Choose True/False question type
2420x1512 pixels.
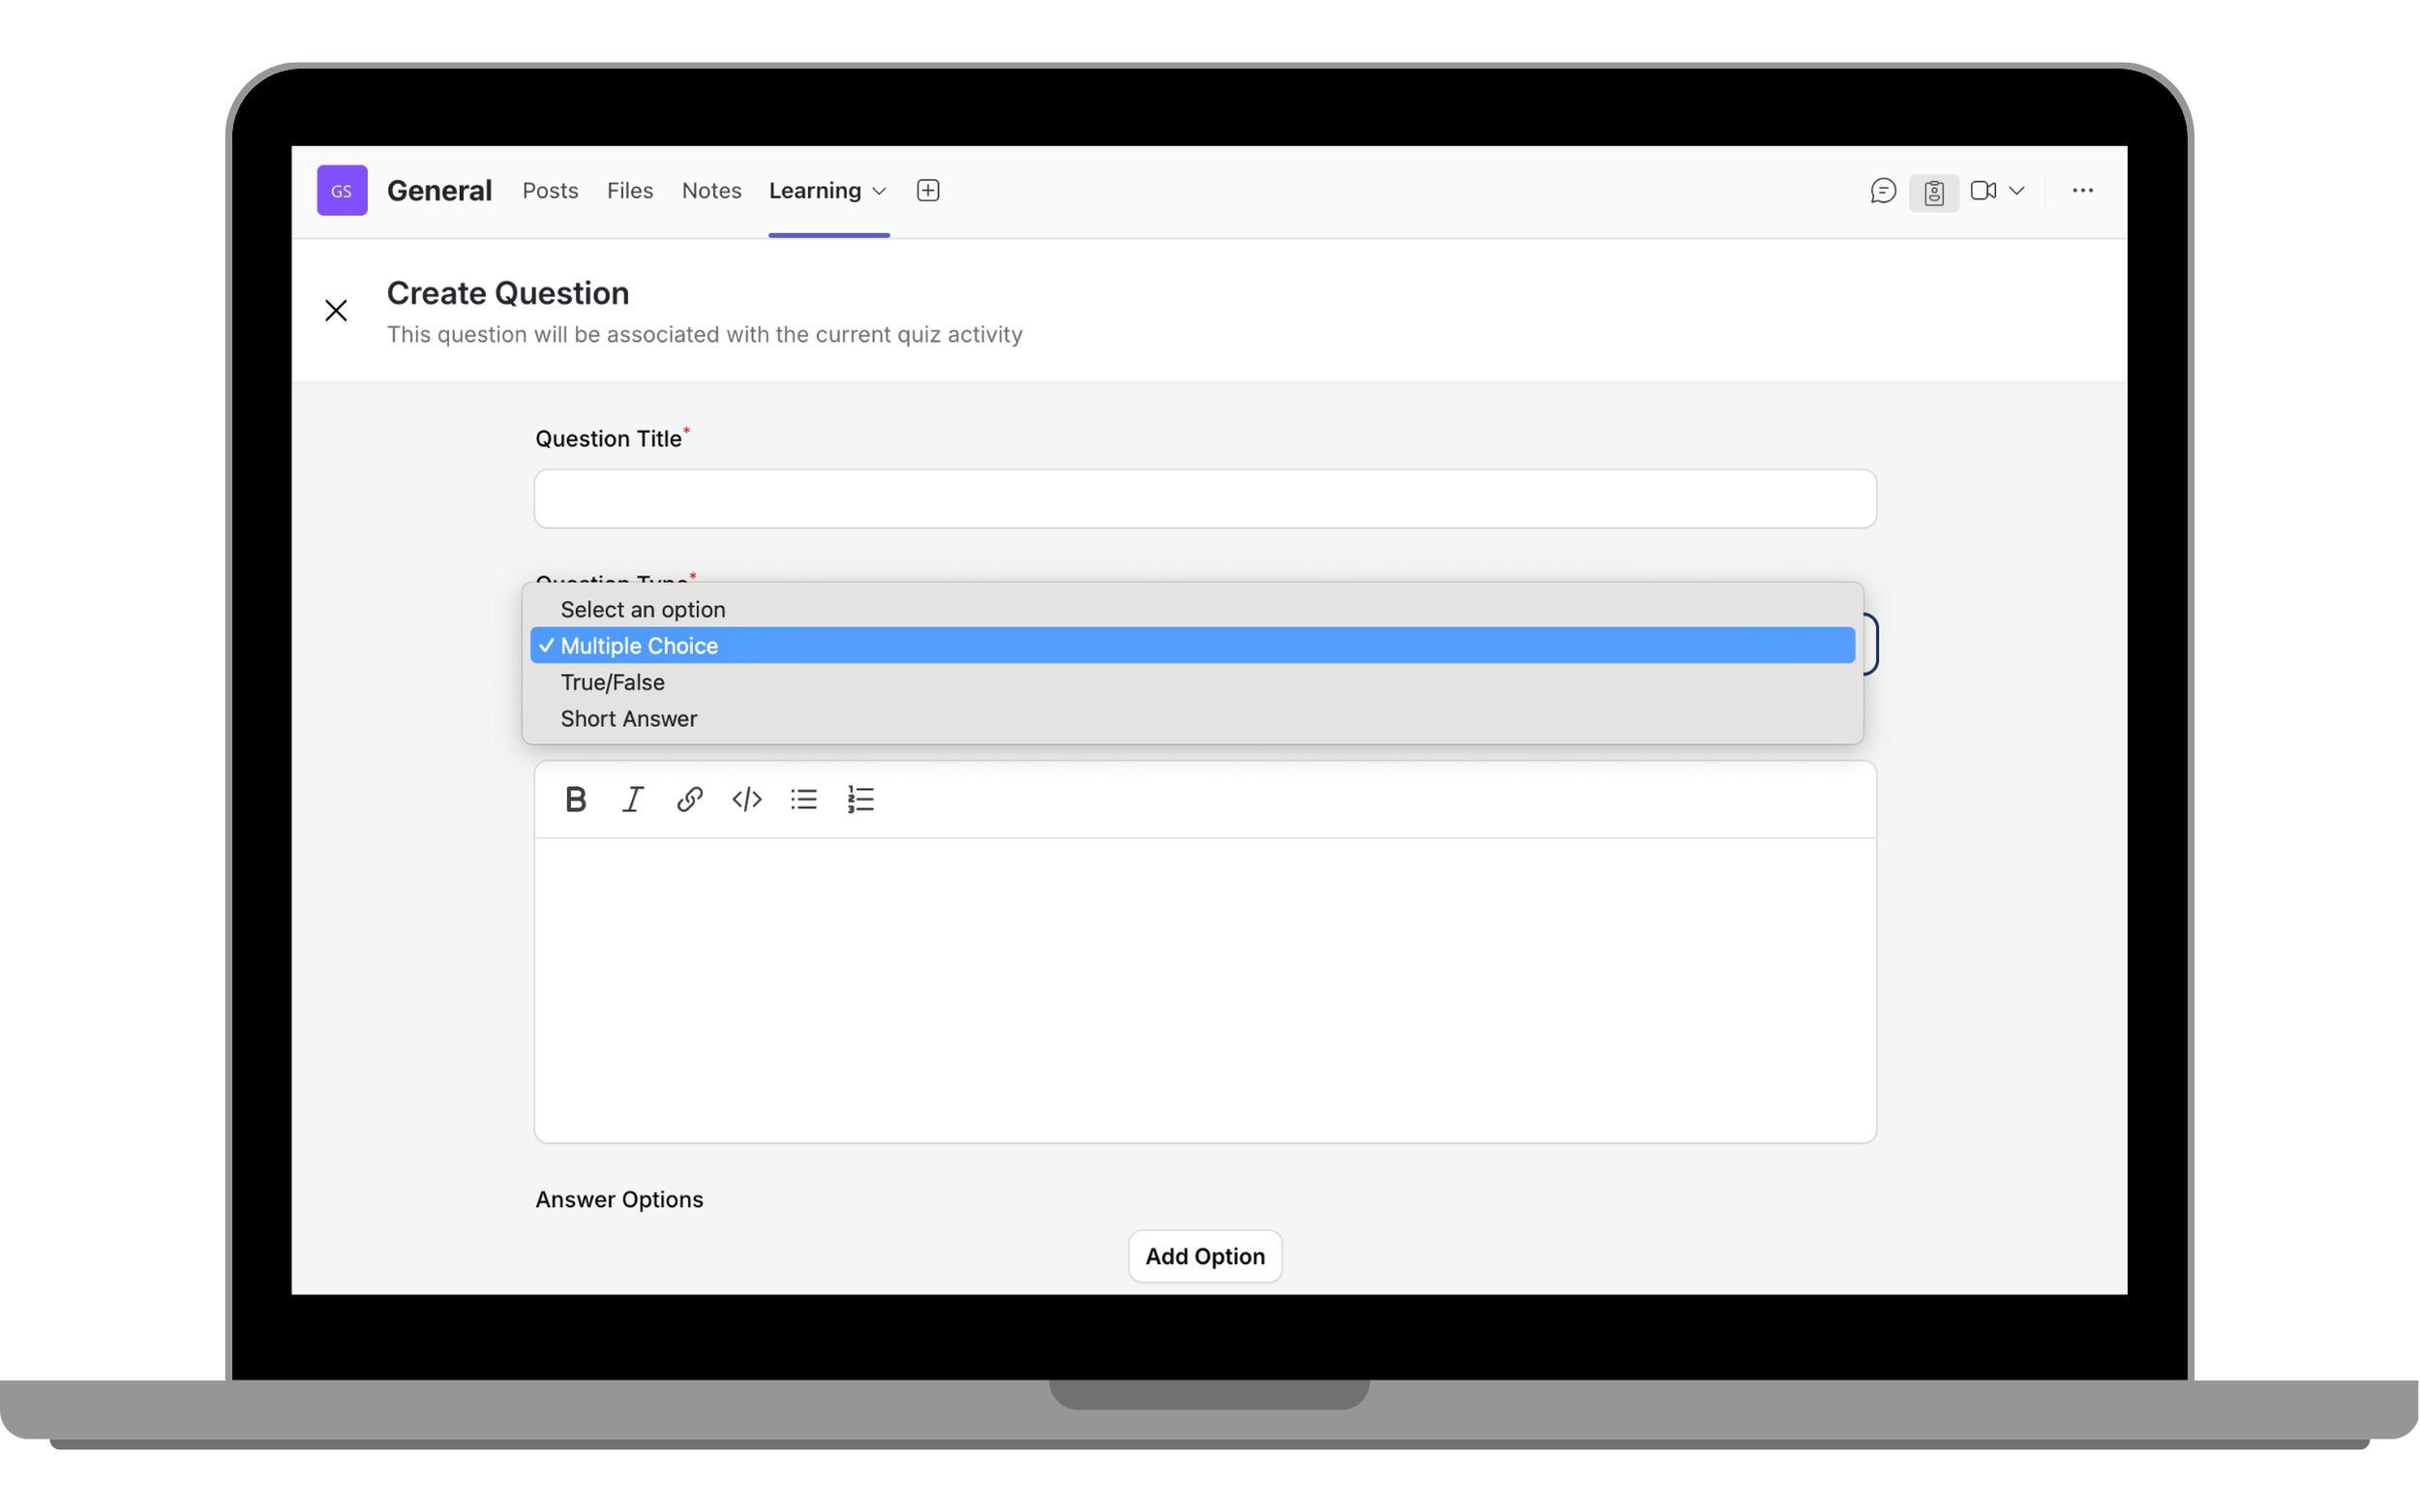(612, 682)
